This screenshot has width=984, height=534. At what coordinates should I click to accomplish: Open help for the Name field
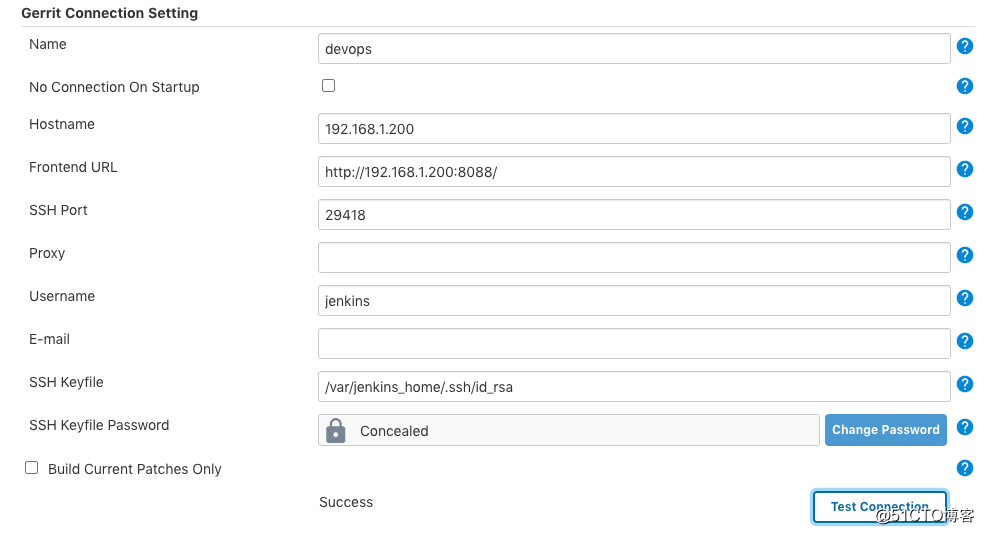point(965,46)
